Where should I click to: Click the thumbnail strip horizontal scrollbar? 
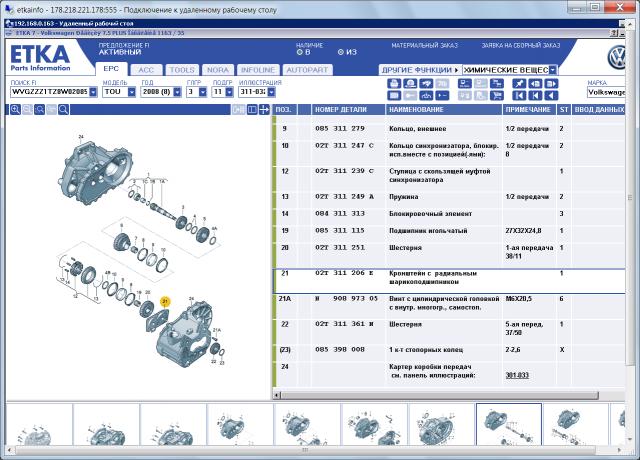pyautogui.click(x=305, y=450)
